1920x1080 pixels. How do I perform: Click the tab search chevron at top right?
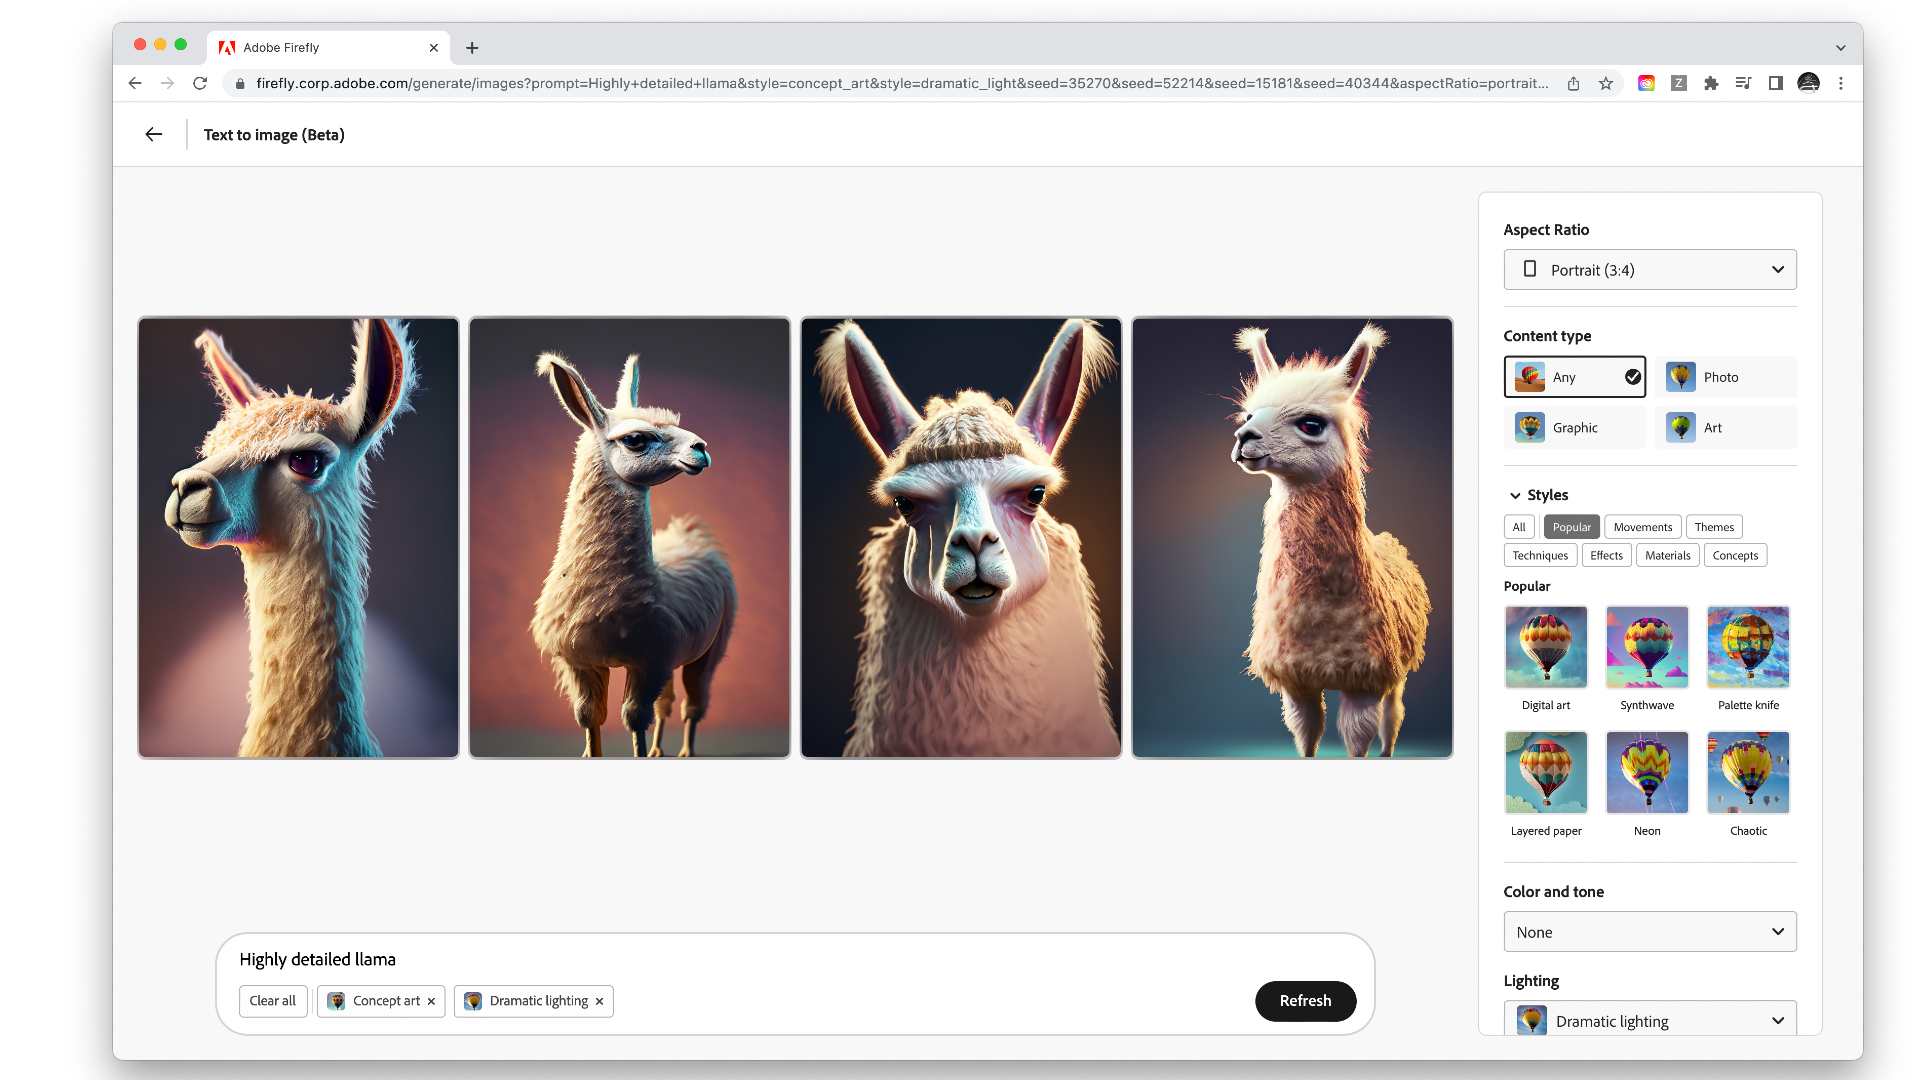click(x=1841, y=47)
